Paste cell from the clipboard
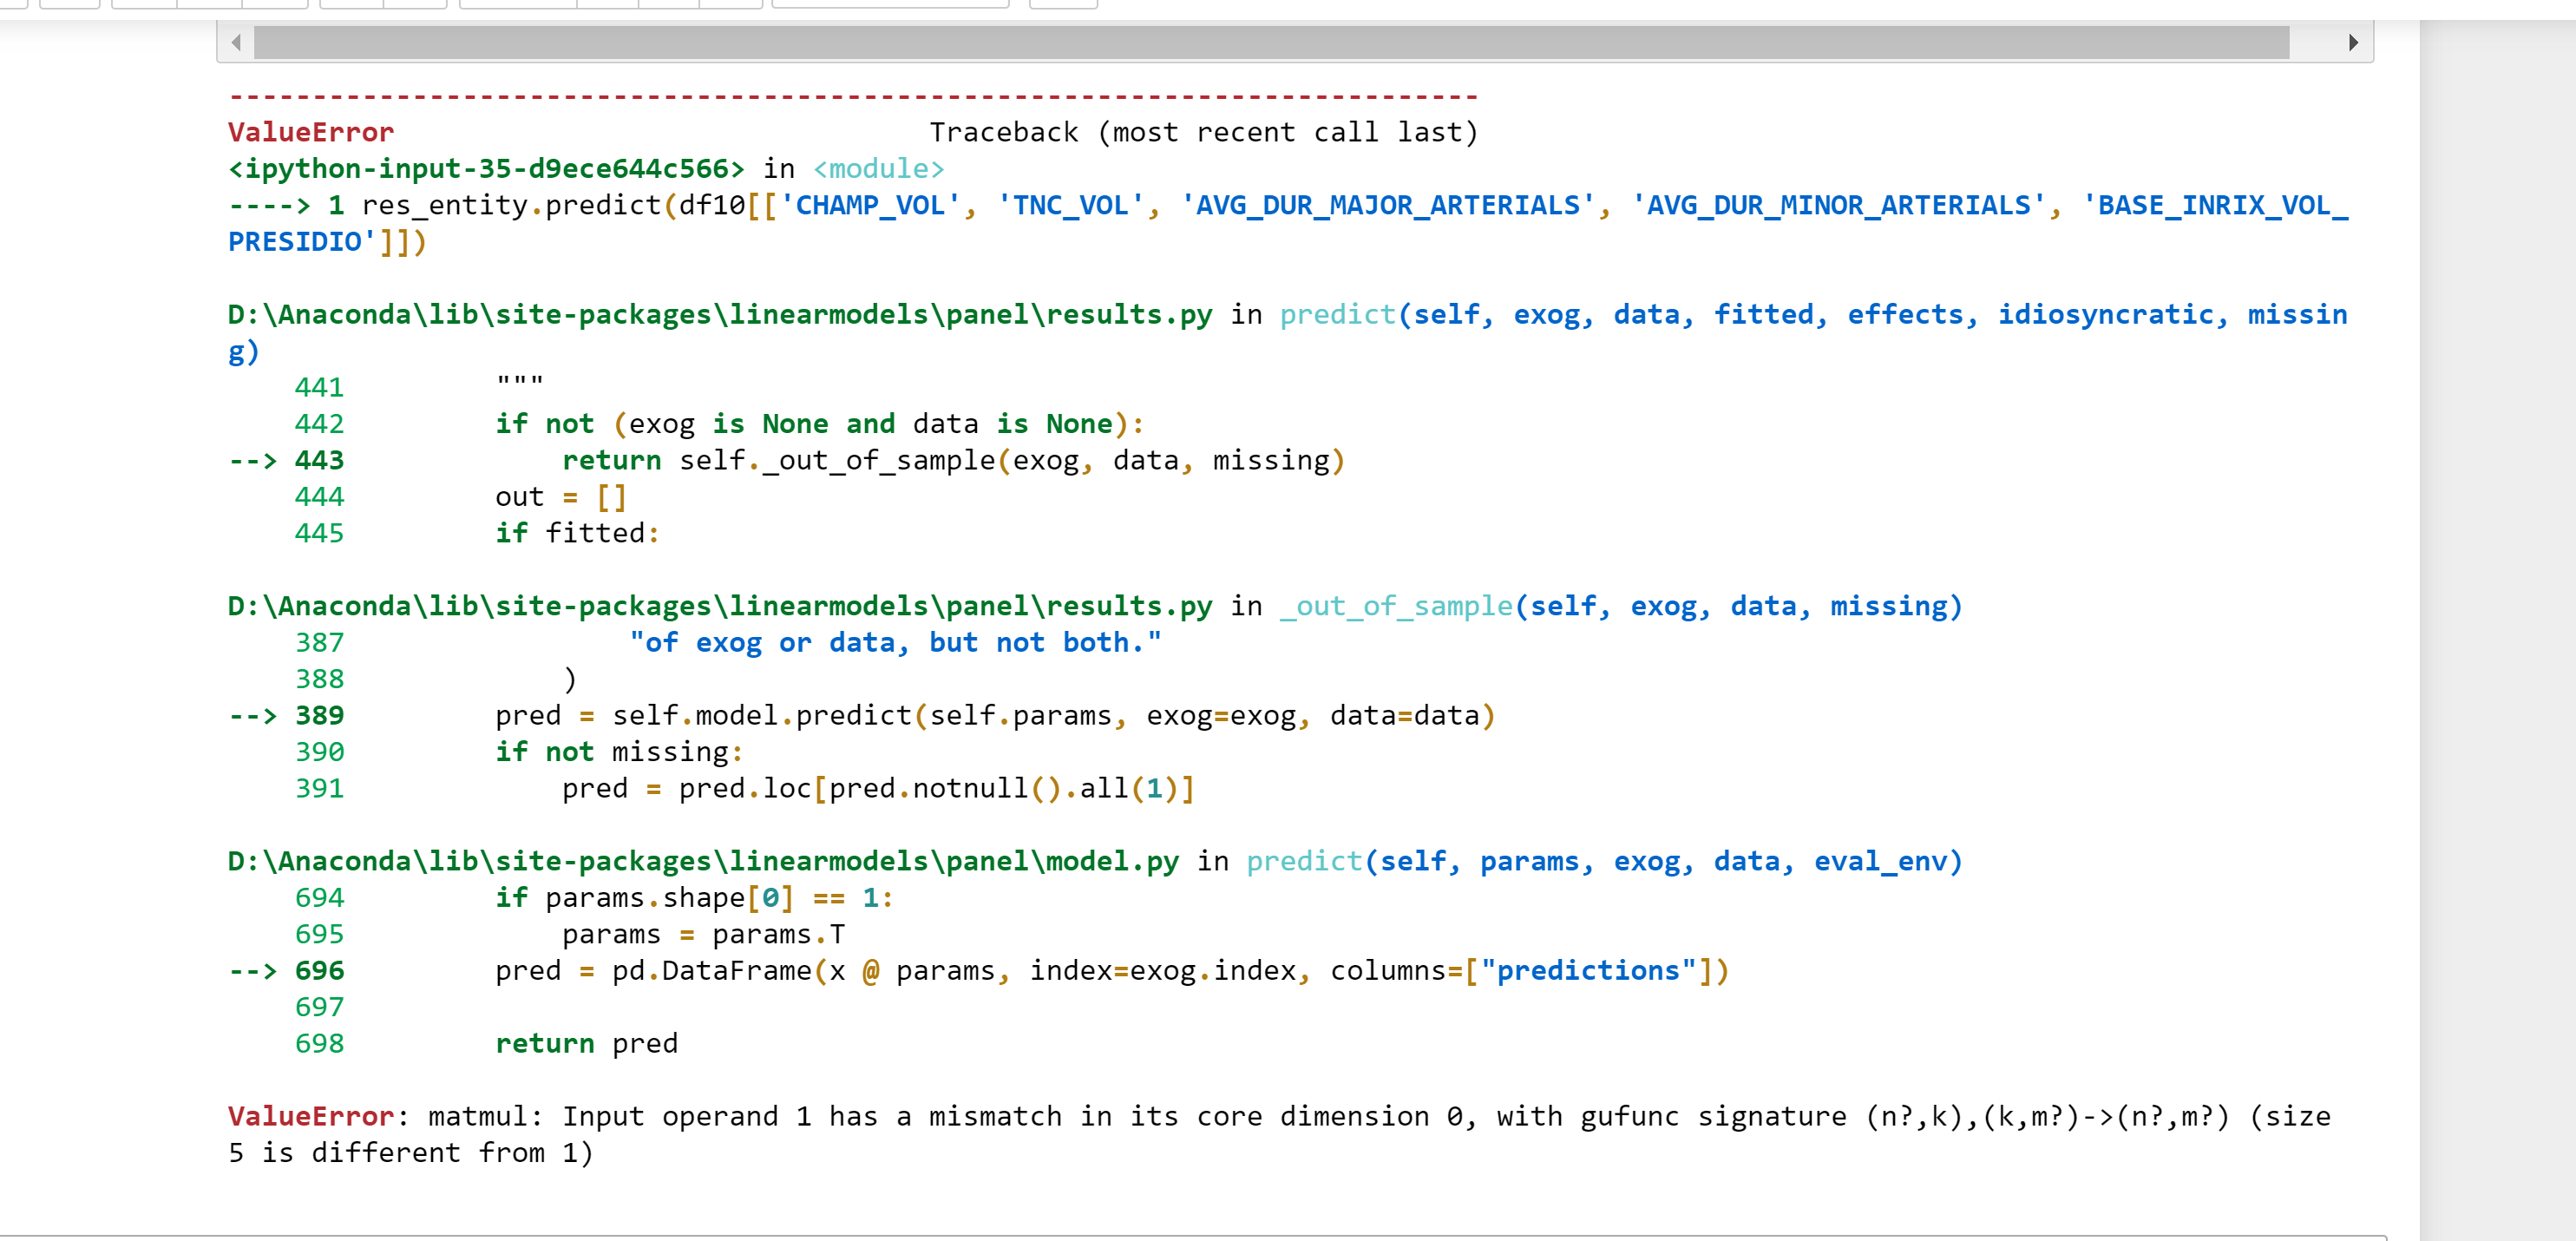The height and width of the screenshot is (1241, 2576). point(273,4)
